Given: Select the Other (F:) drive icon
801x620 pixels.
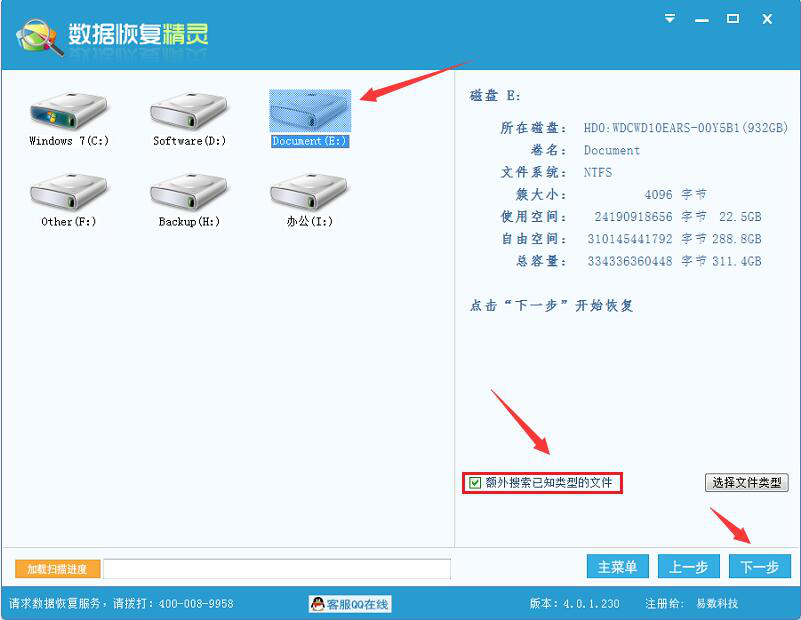Looking at the screenshot, I should point(66,195).
